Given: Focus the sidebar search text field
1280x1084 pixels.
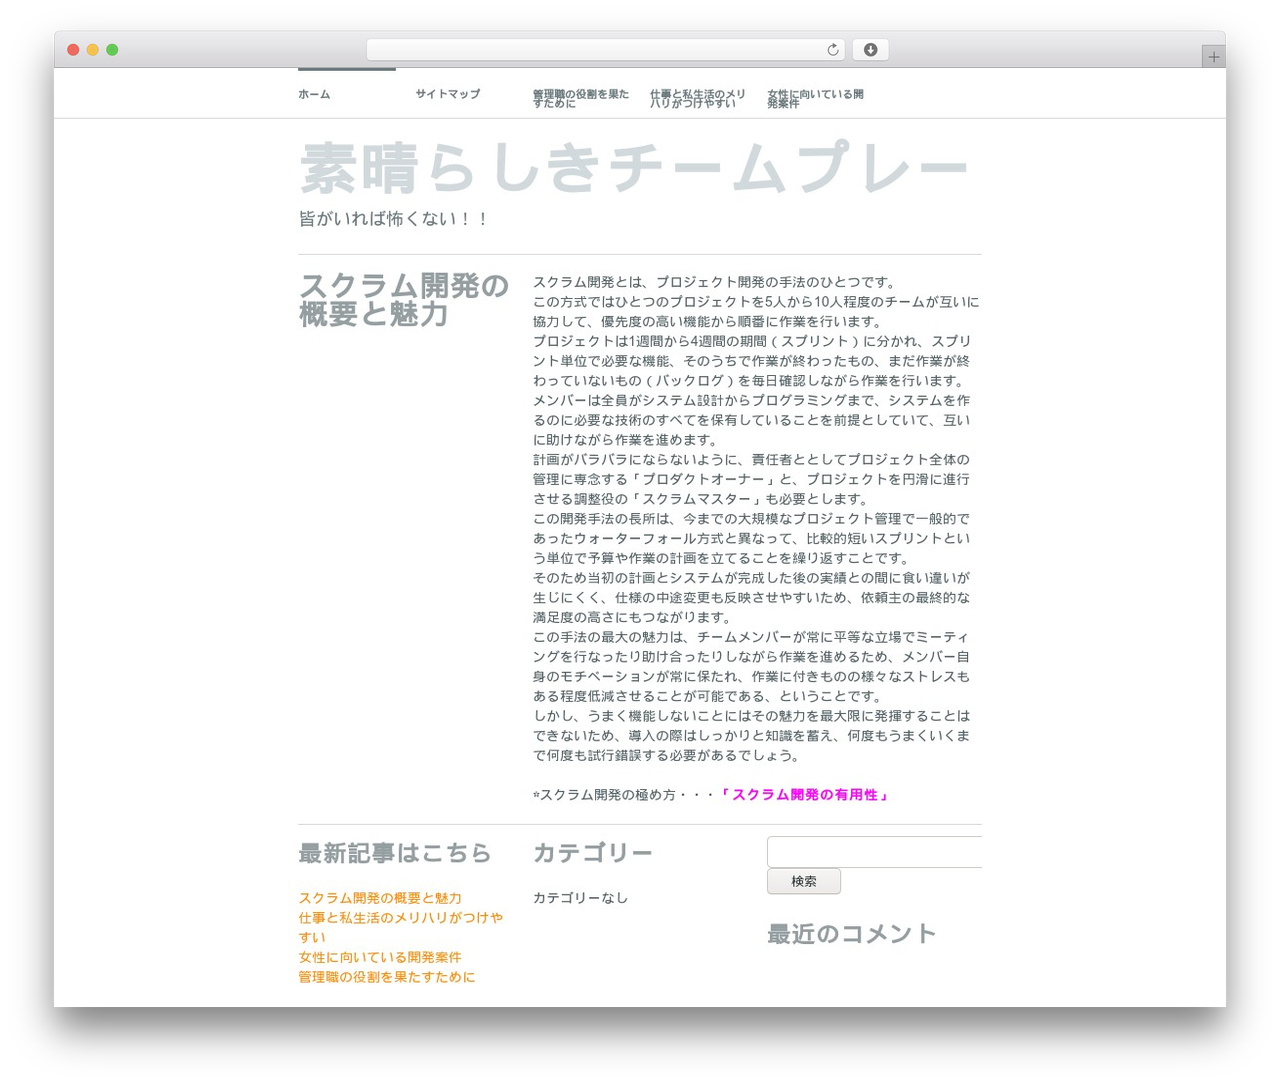Looking at the screenshot, I should tap(874, 852).
